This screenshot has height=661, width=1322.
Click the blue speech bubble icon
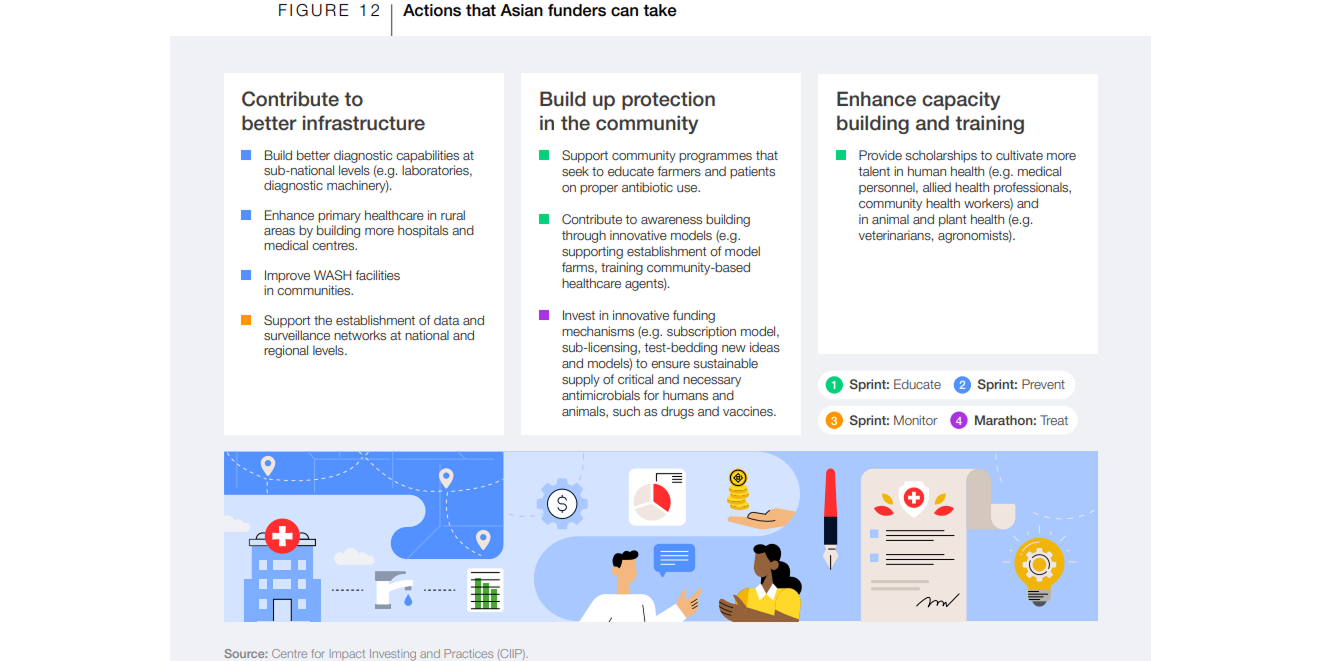674,560
